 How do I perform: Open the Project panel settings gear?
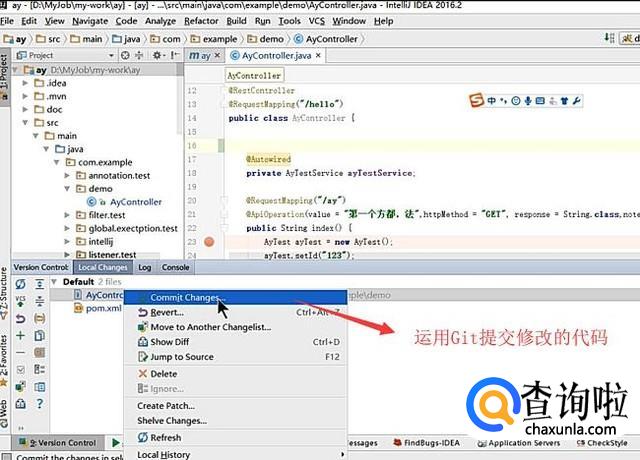(157, 55)
